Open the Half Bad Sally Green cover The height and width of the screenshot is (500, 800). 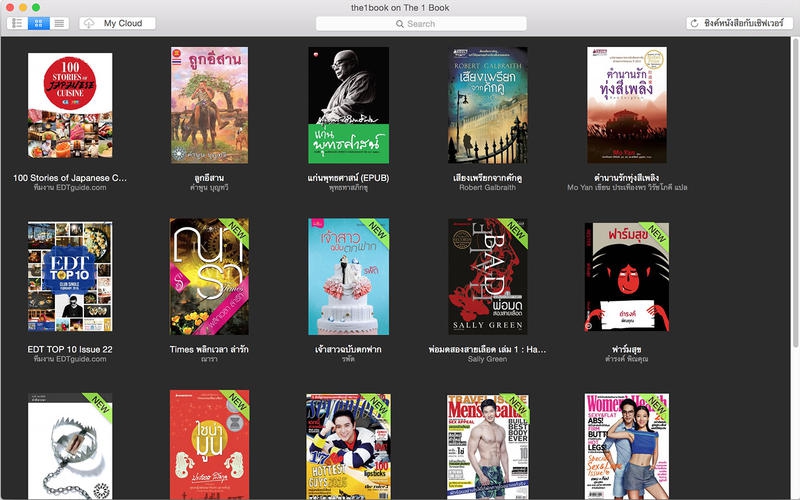click(488, 277)
